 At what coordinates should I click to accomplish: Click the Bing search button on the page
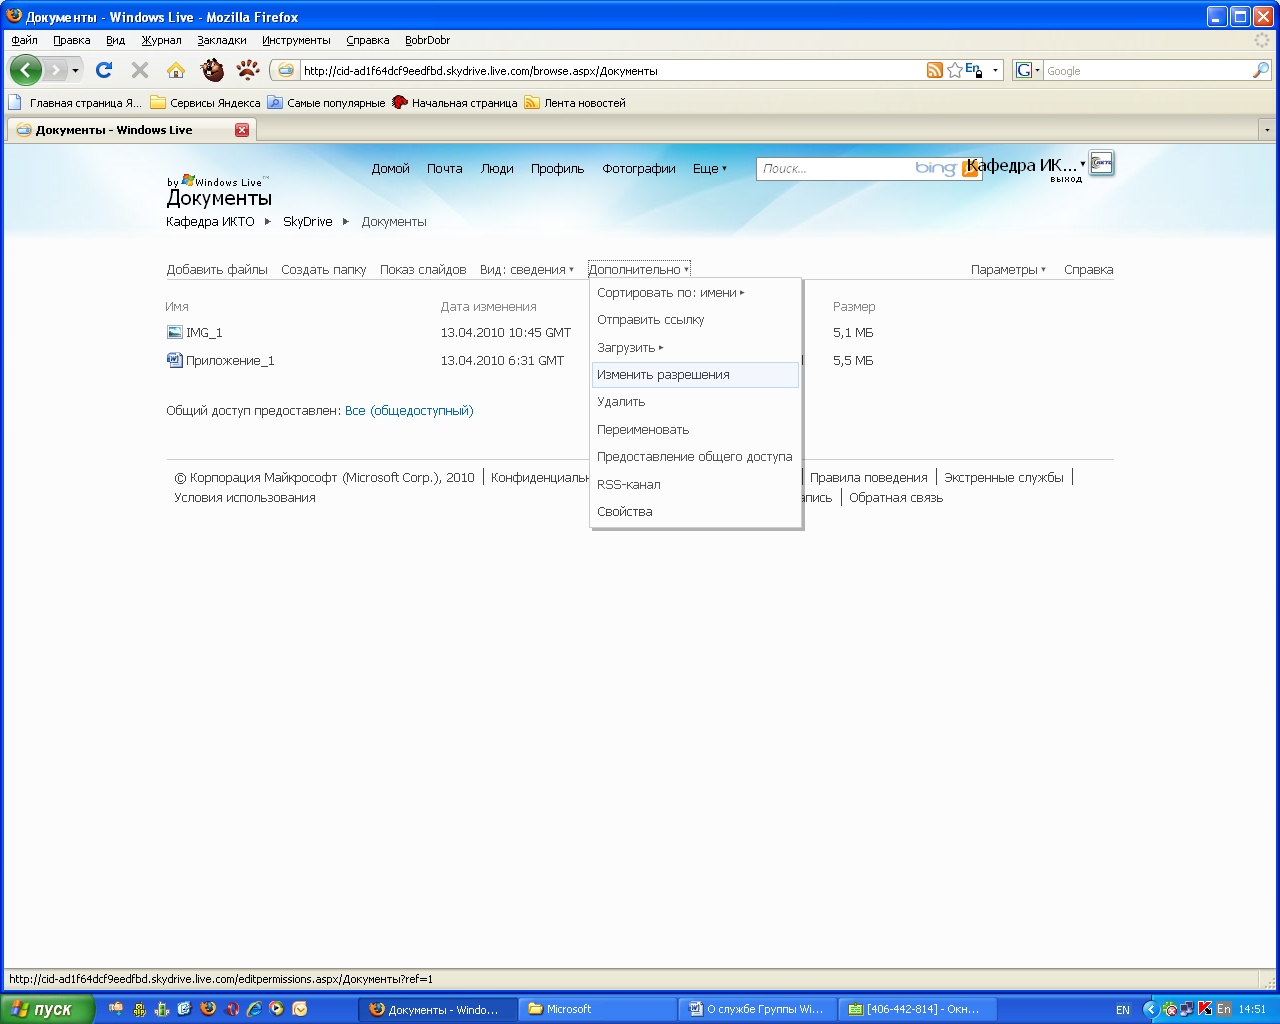[969, 169]
